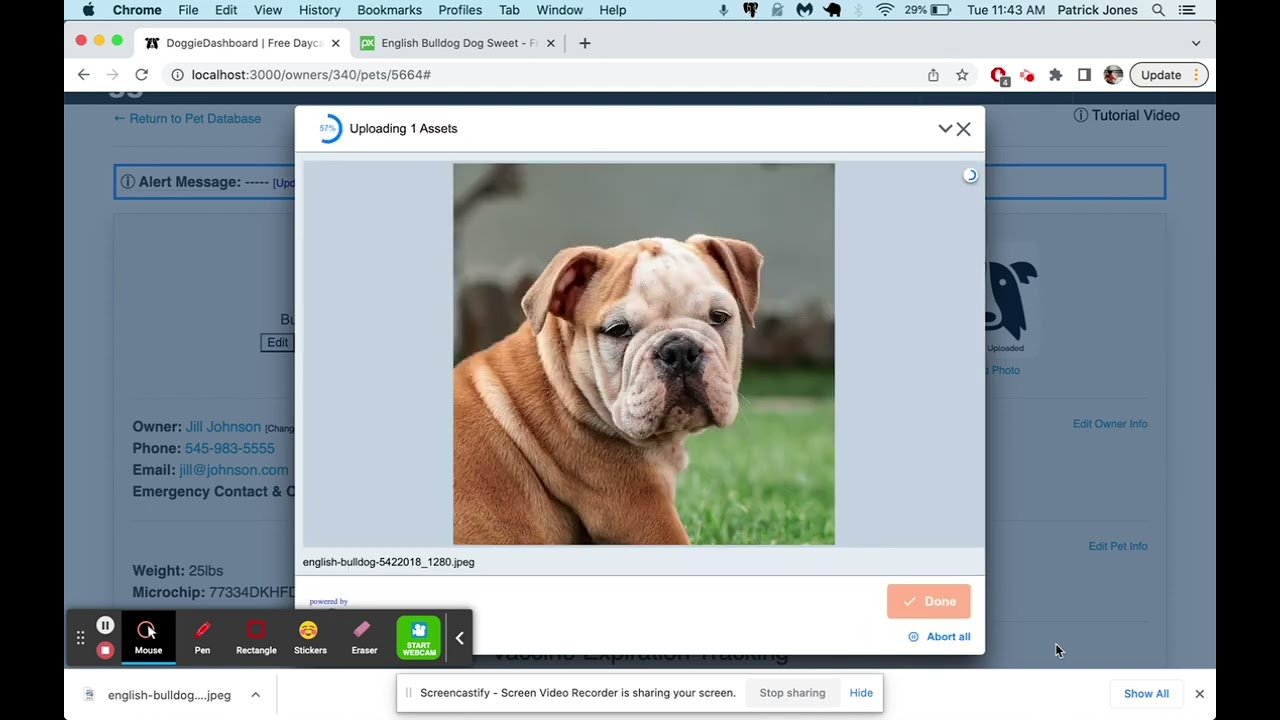
Task: Share this page via the share icon
Action: pyautogui.click(x=933, y=75)
